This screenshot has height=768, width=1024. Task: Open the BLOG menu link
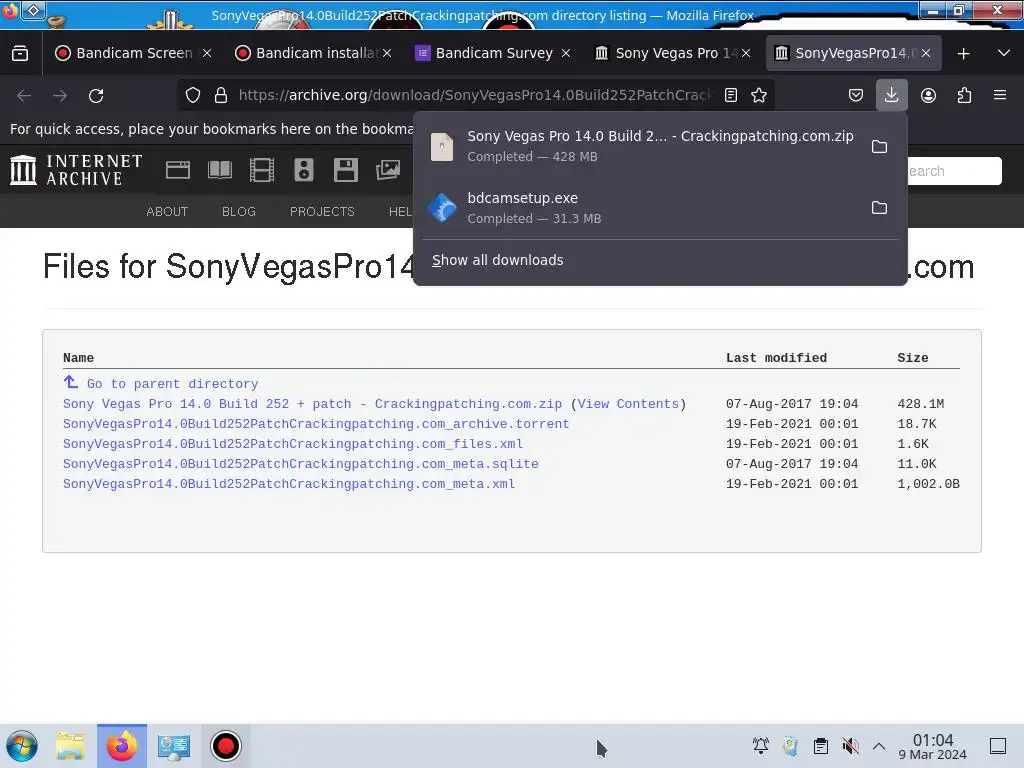pyautogui.click(x=239, y=212)
